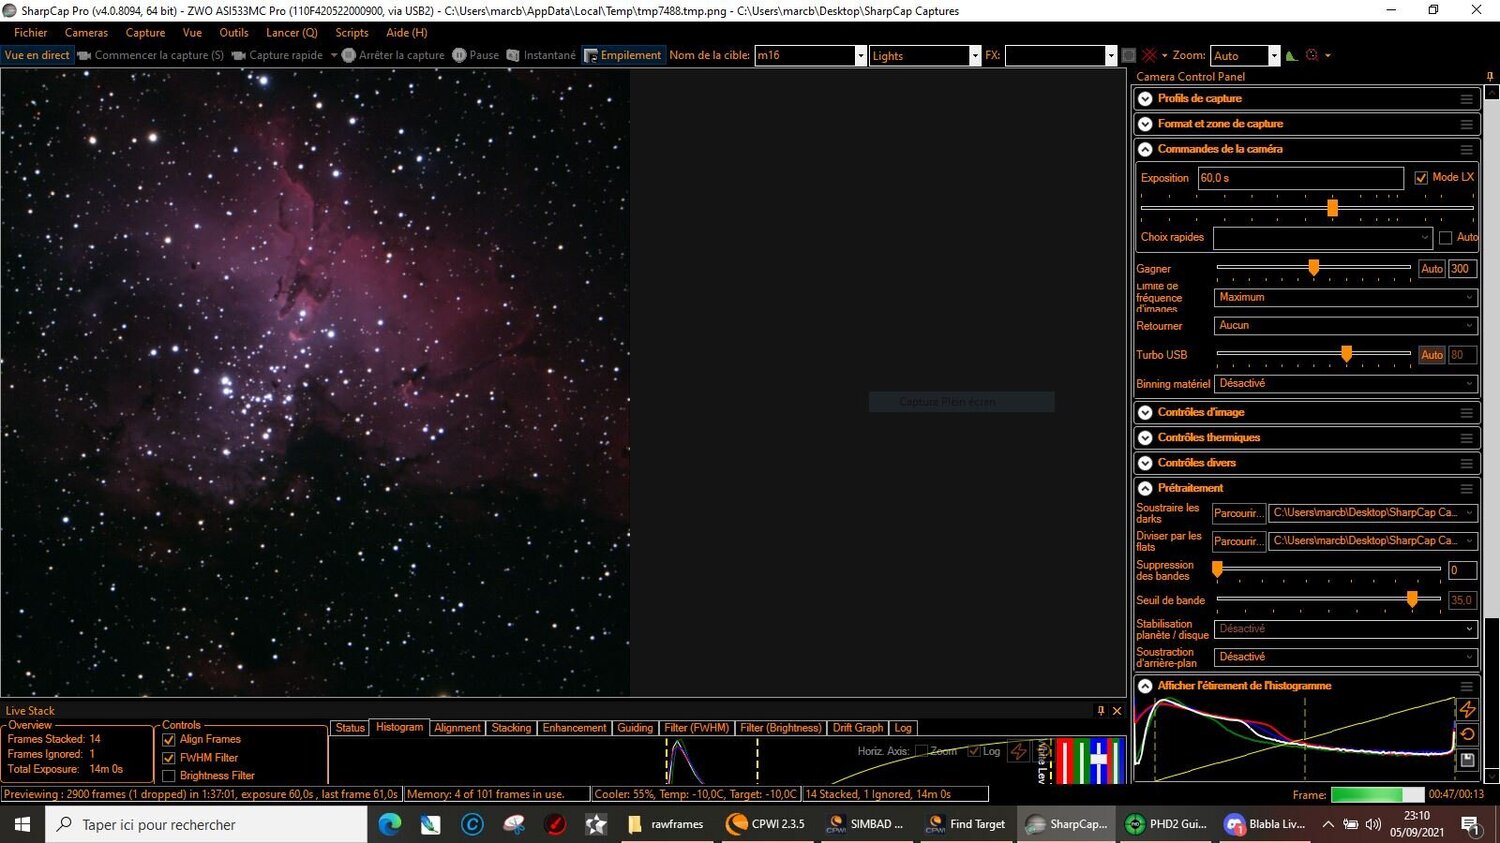Click the Pause button in the toolbar
This screenshot has height=843, width=1500.
476,55
